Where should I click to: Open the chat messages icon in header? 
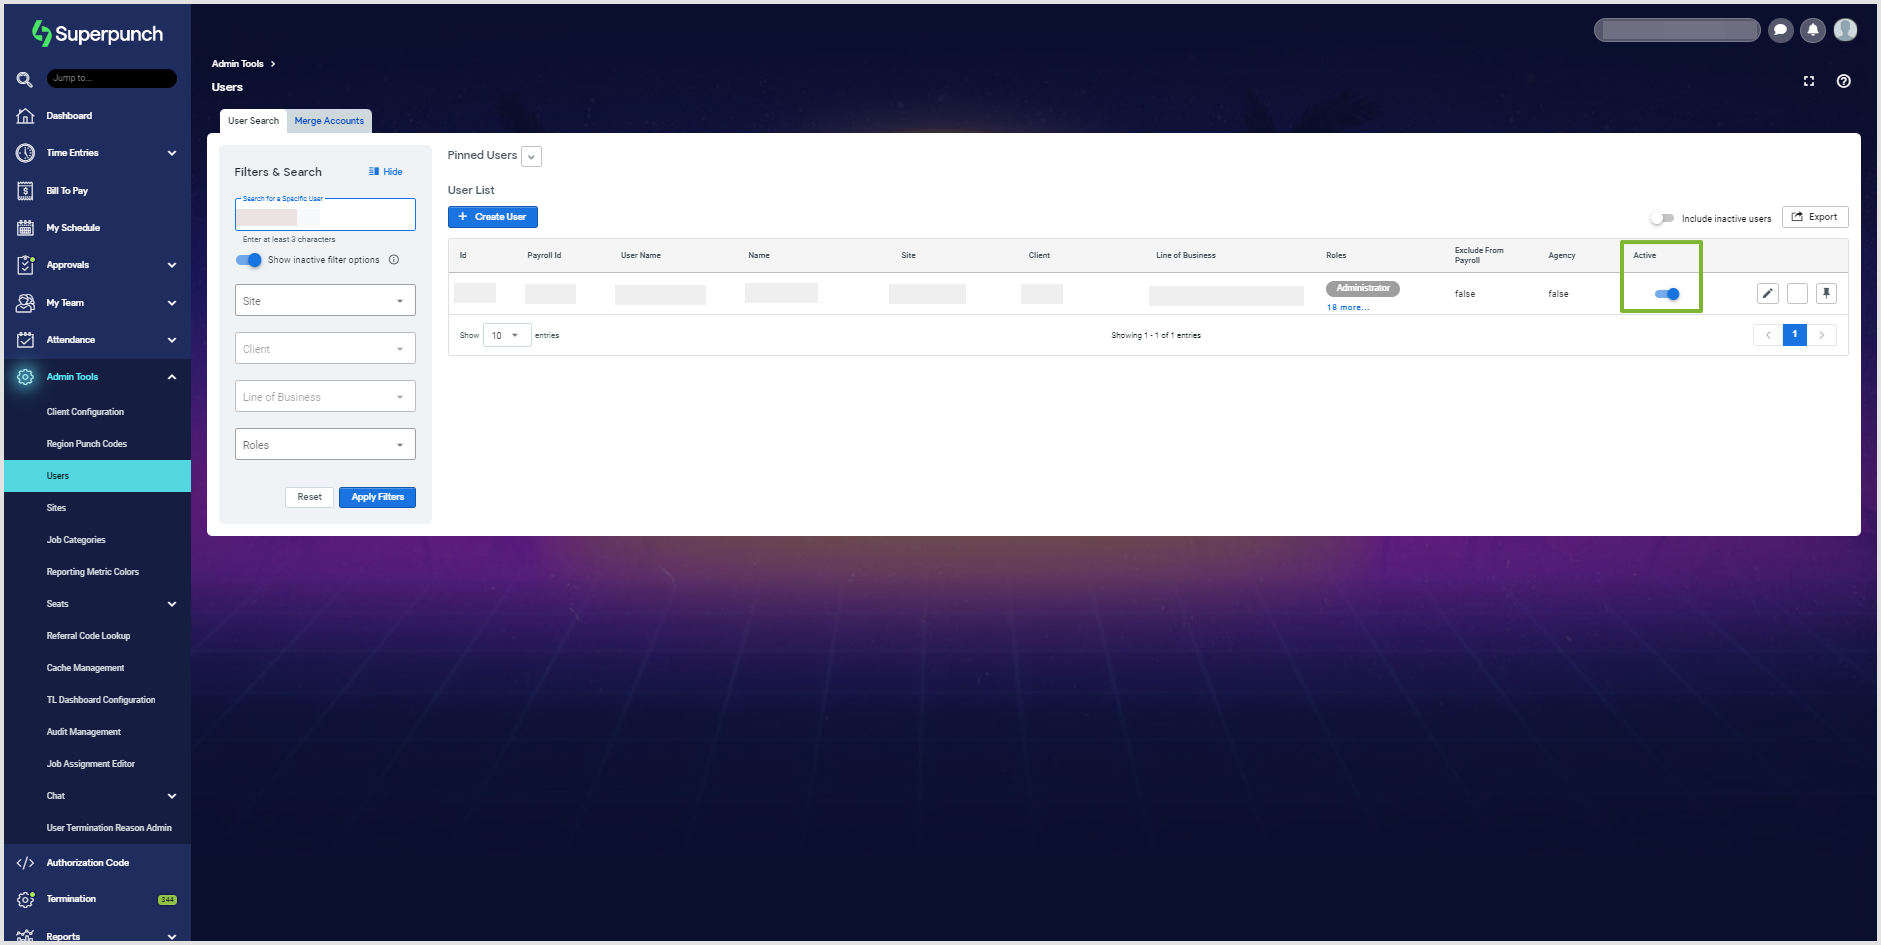coord(1780,30)
